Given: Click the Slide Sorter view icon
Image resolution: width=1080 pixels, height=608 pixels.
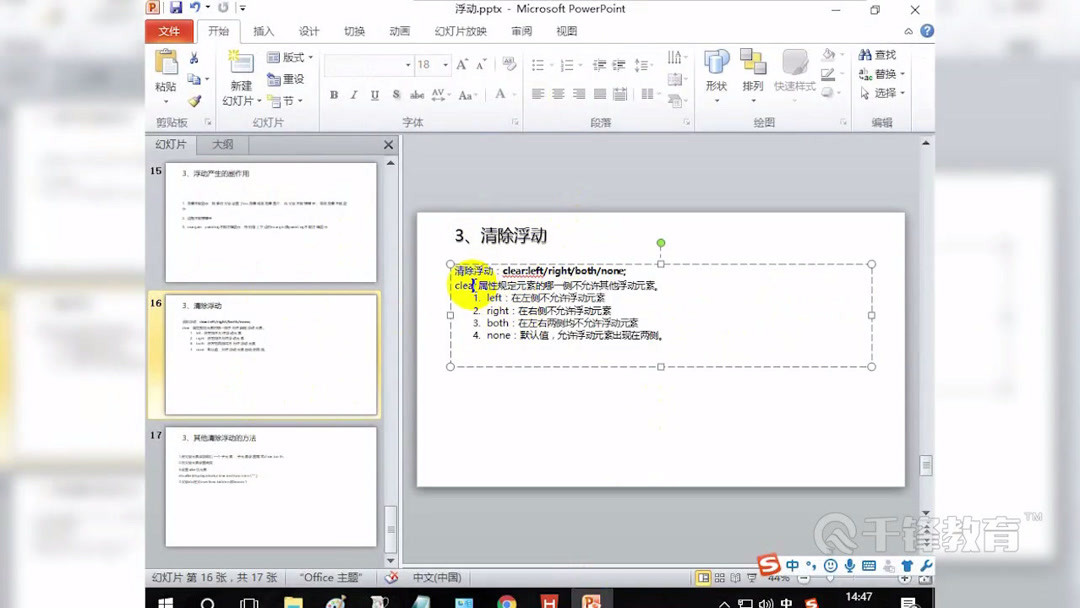Looking at the screenshot, I should 720,577.
